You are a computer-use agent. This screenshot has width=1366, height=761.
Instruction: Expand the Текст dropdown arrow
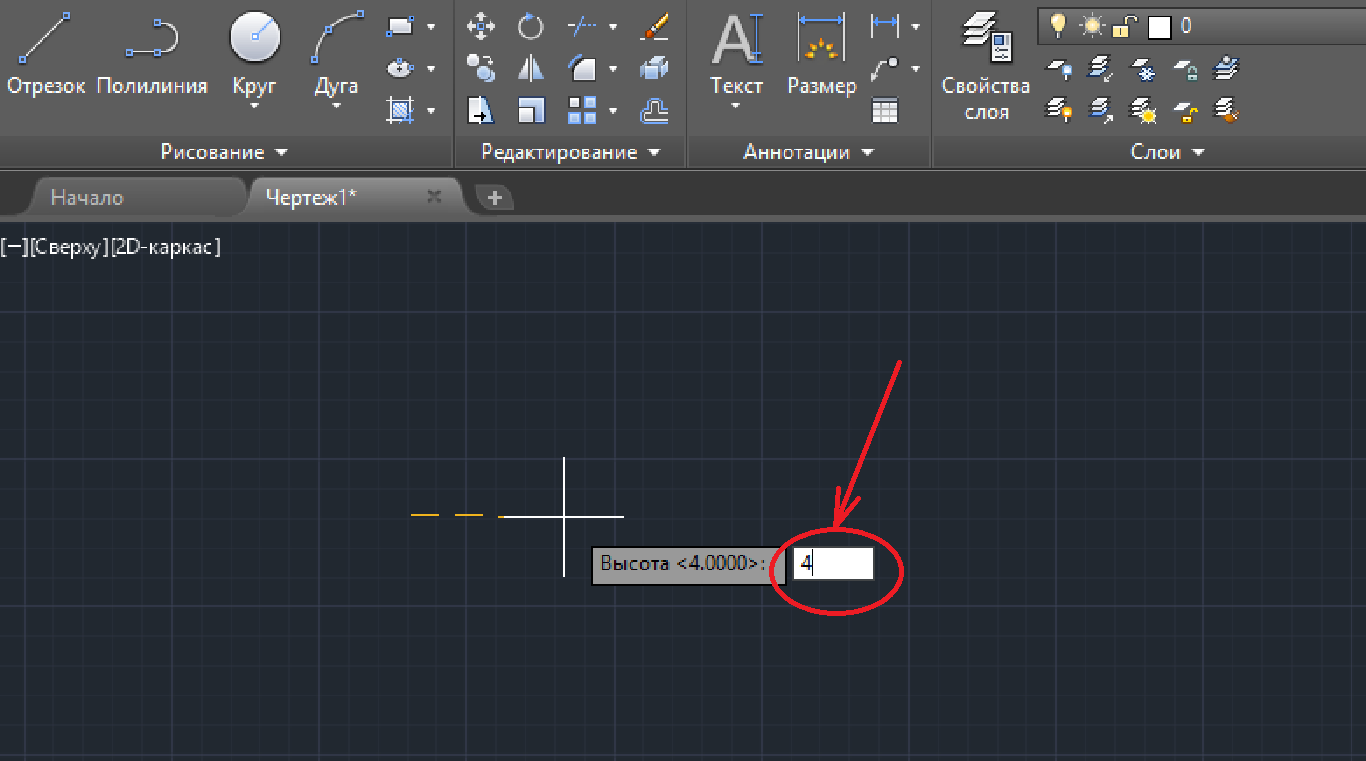[736, 105]
